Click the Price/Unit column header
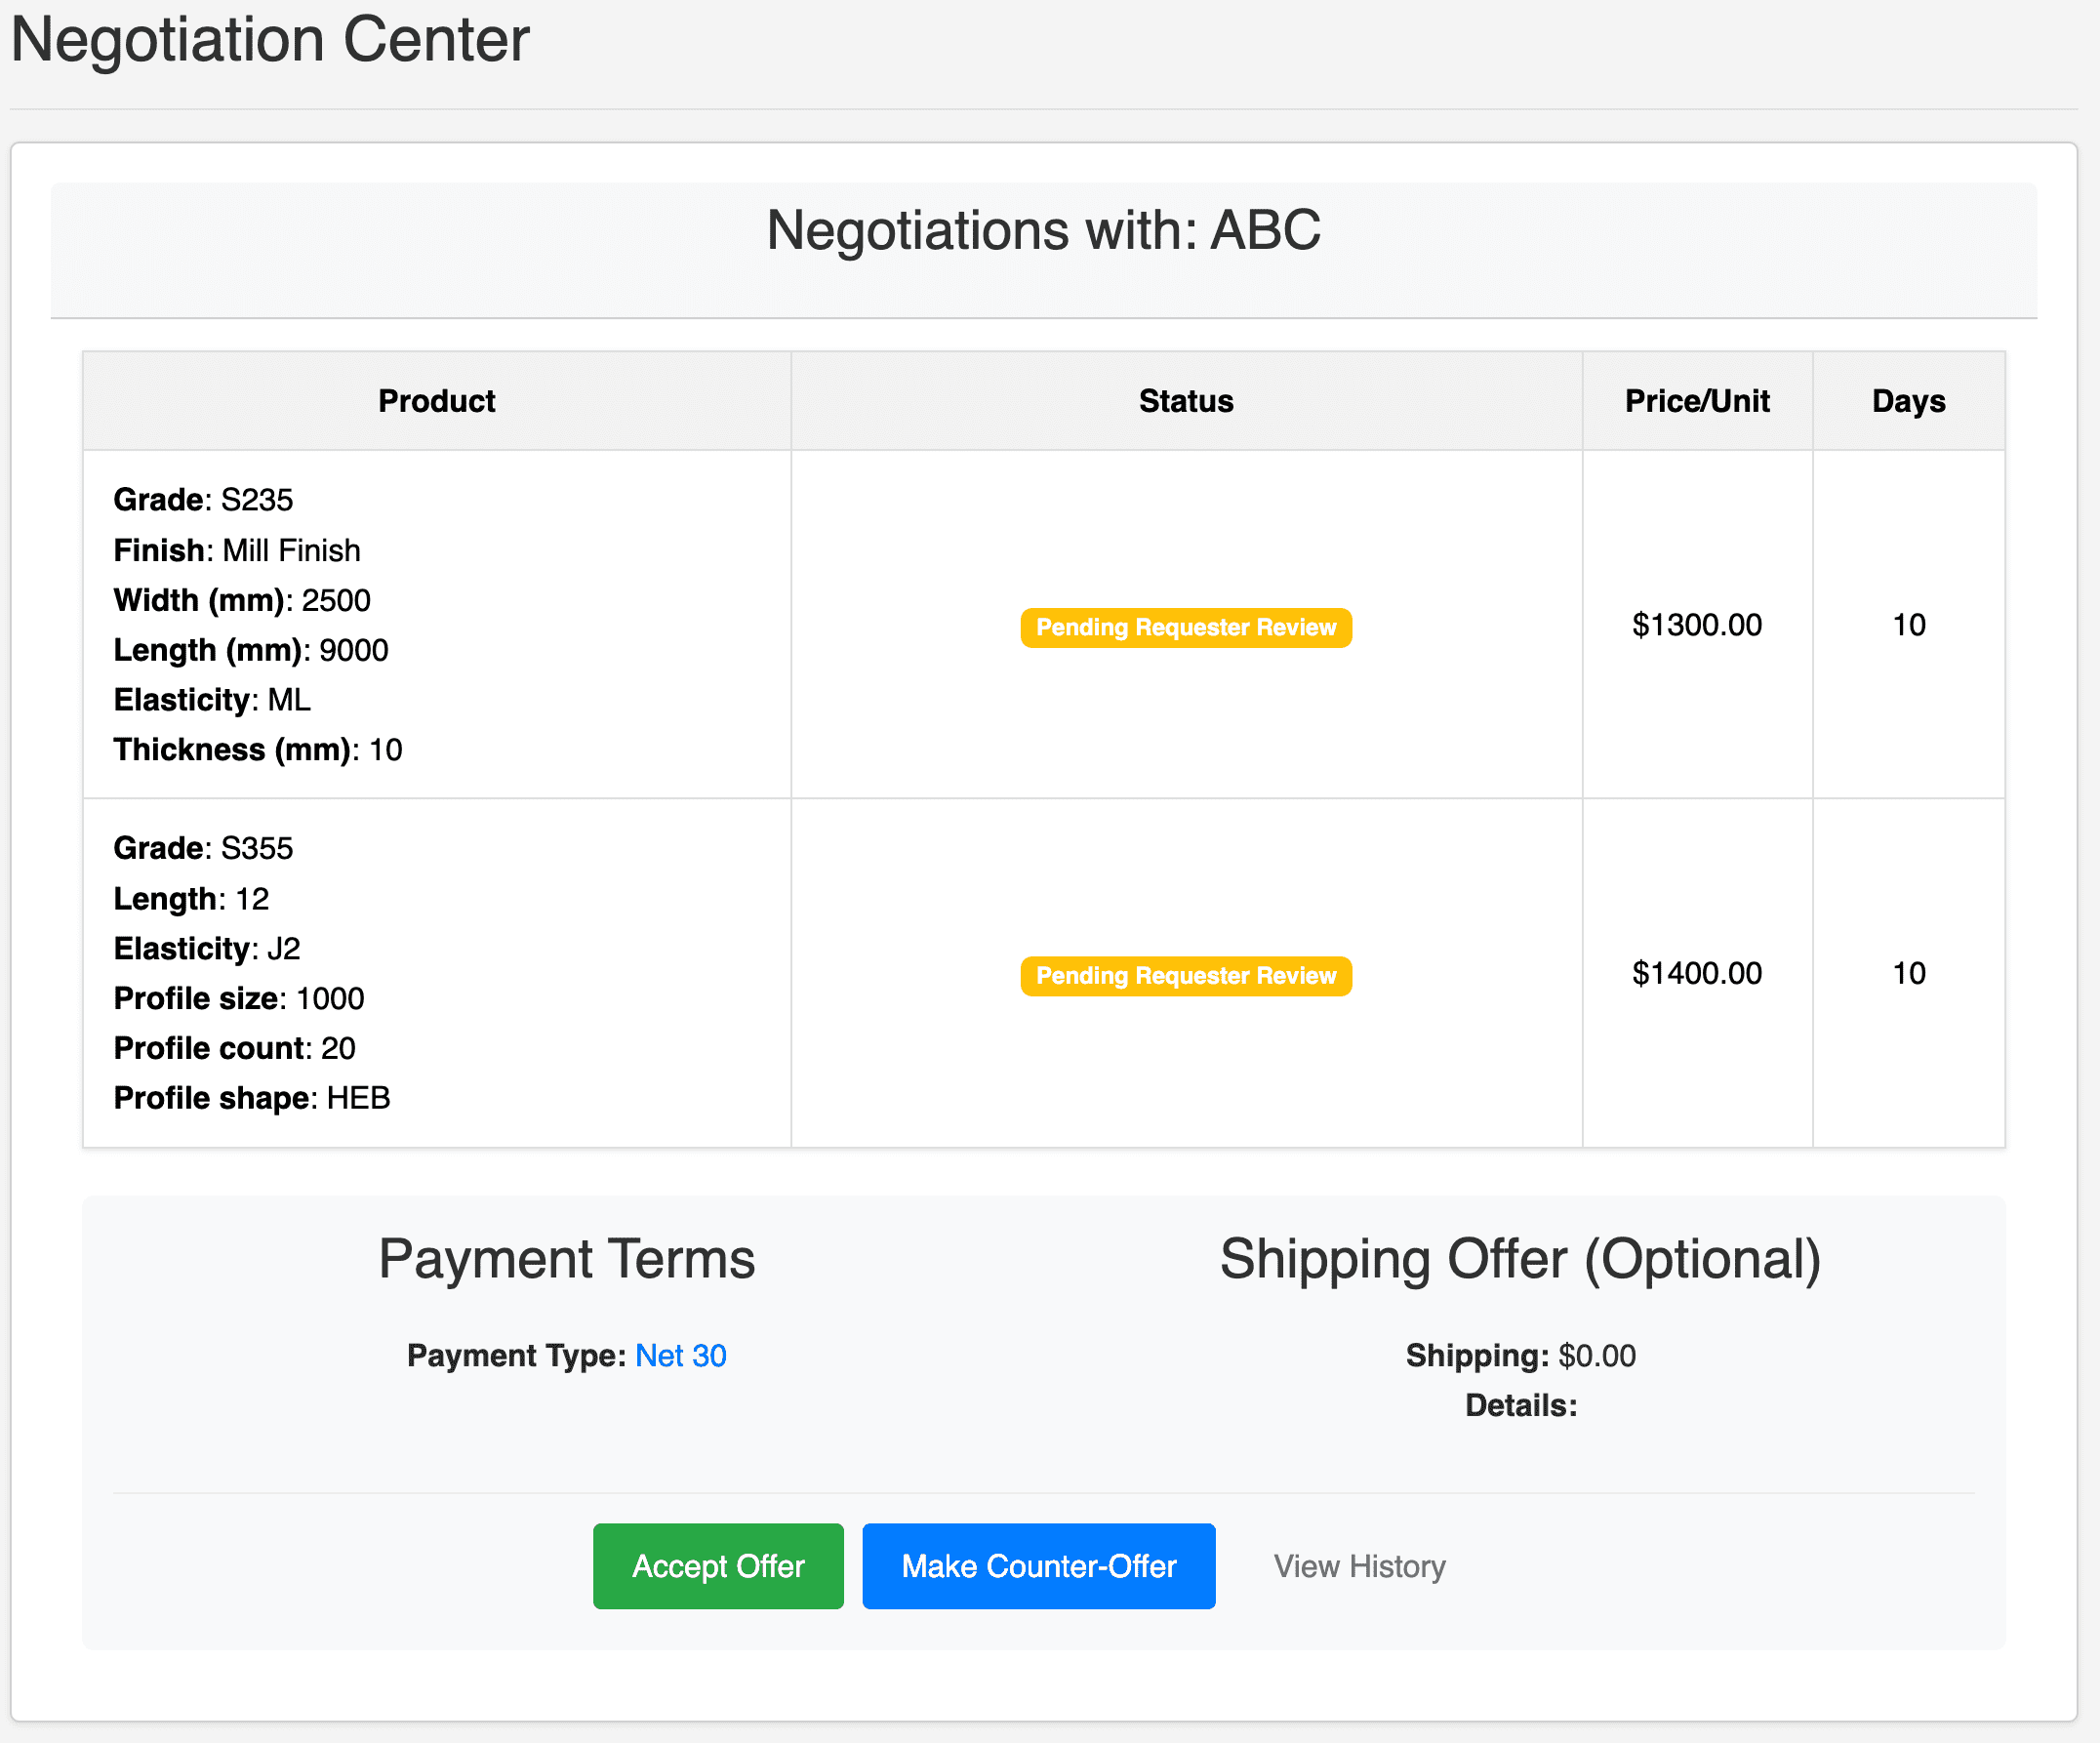 [x=1696, y=400]
